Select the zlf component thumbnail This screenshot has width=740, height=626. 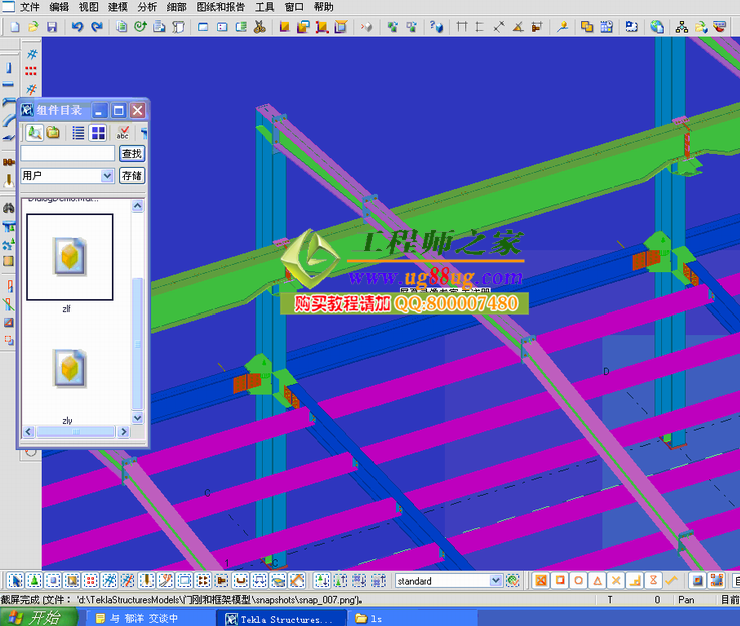(x=69, y=257)
